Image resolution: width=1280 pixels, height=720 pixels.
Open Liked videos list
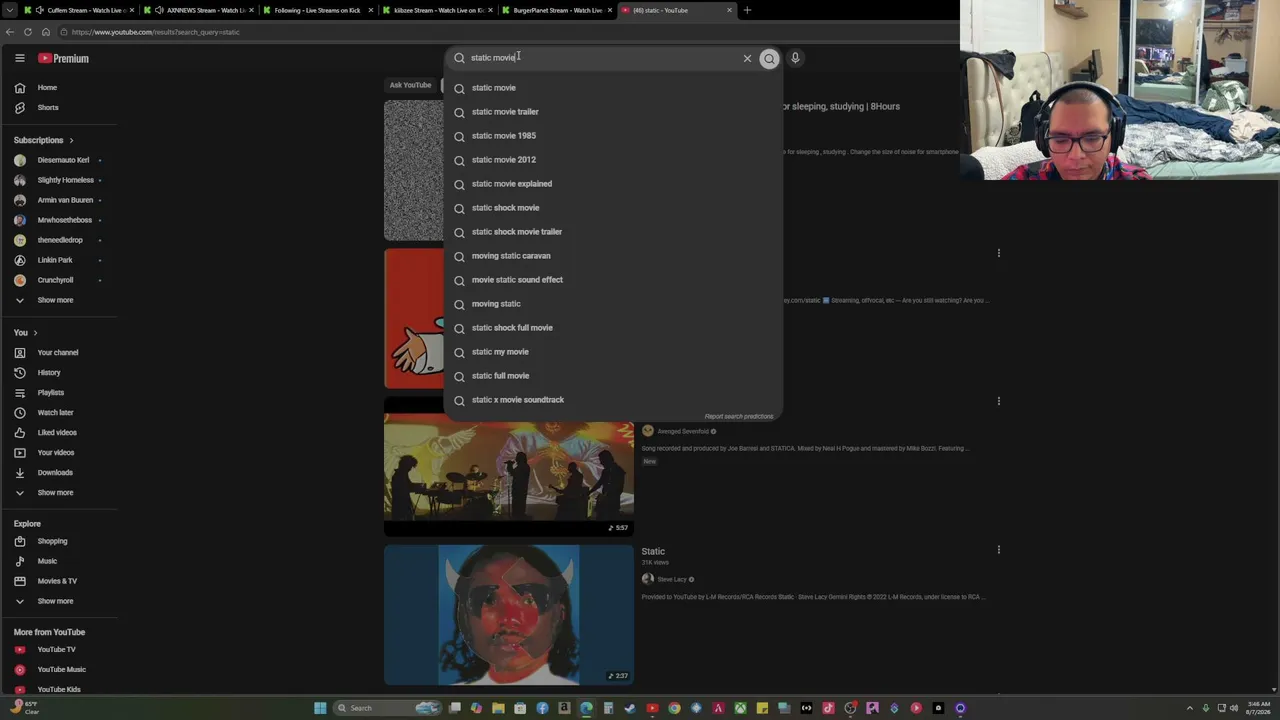(58, 433)
